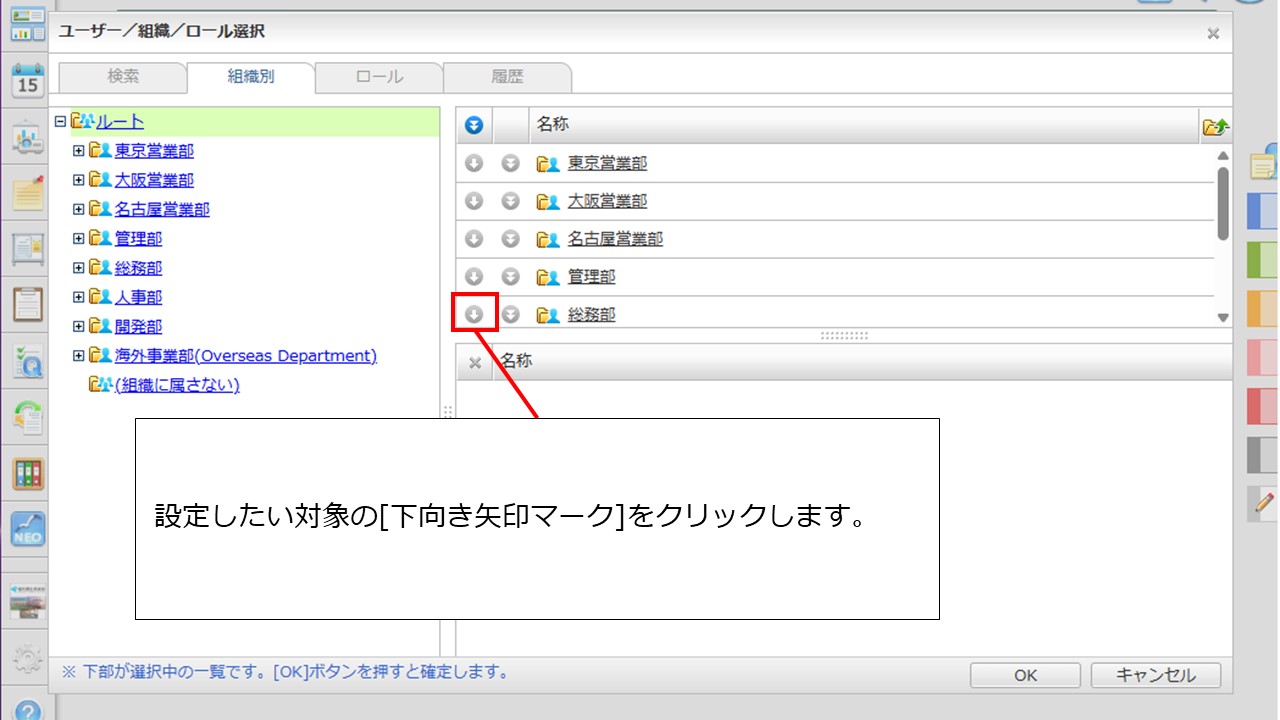Open the calendar icon showing 15 in sidebar

(27, 80)
